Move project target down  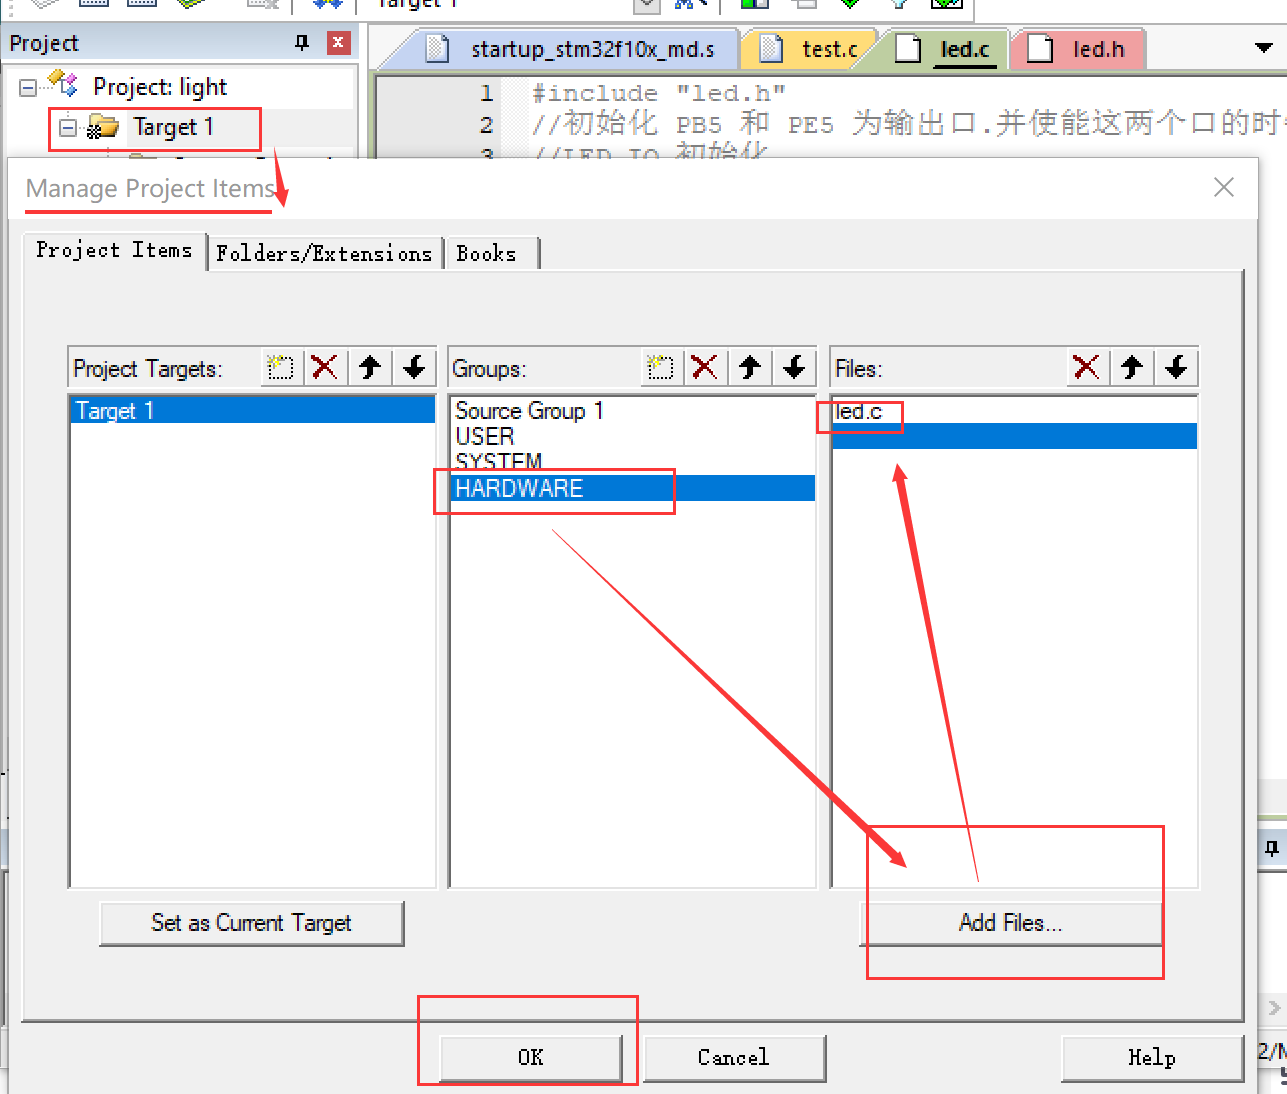coord(414,368)
